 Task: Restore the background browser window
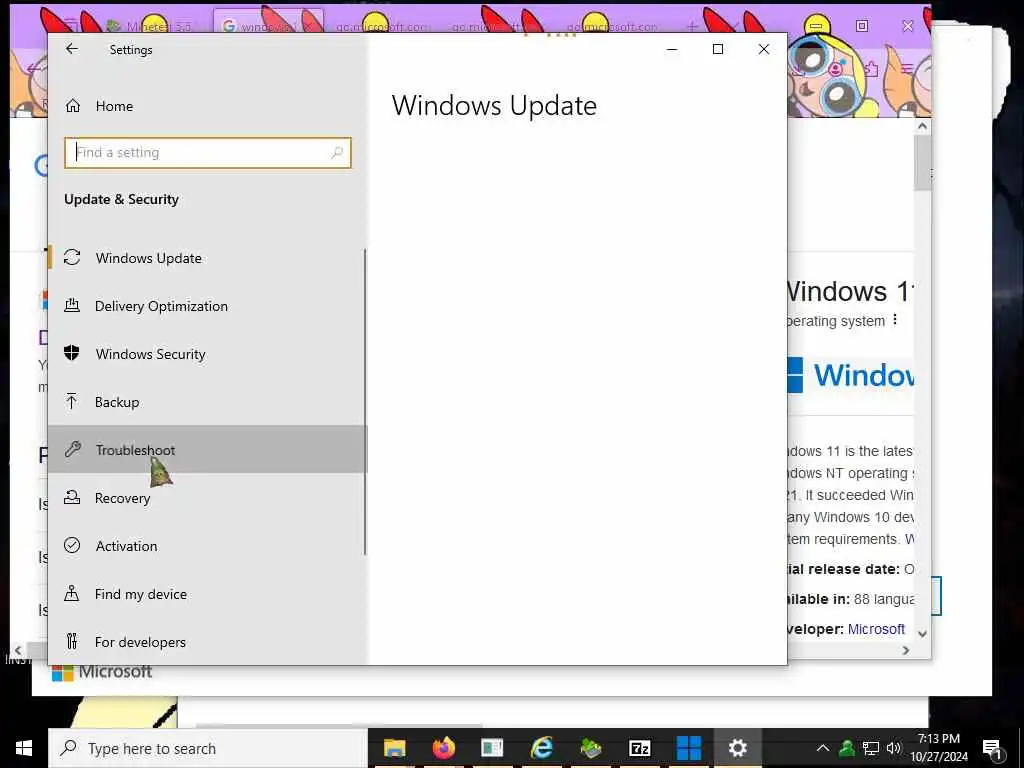[862, 26]
